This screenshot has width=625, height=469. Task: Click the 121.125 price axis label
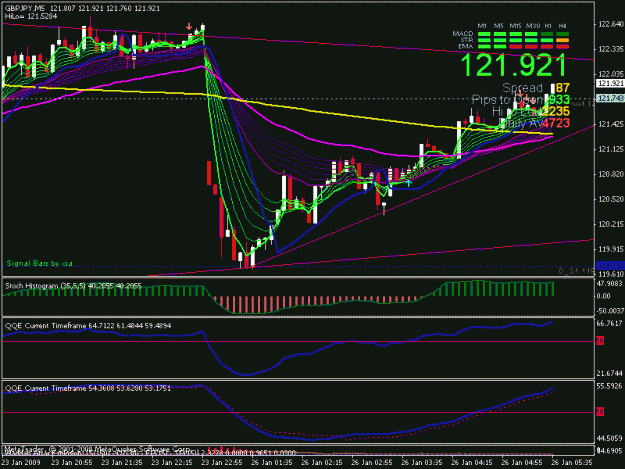[611, 149]
